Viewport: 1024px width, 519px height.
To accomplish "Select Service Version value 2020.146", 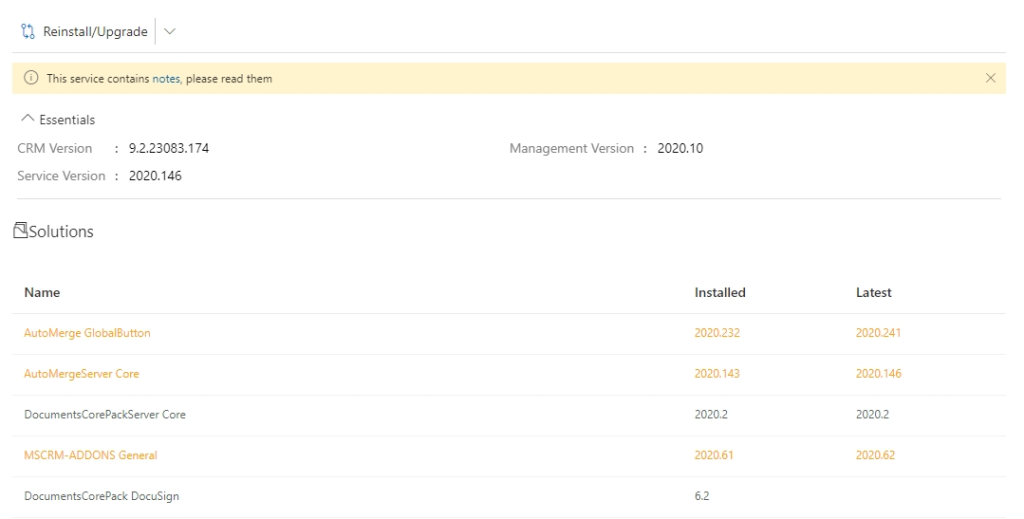I will [155, 176].
